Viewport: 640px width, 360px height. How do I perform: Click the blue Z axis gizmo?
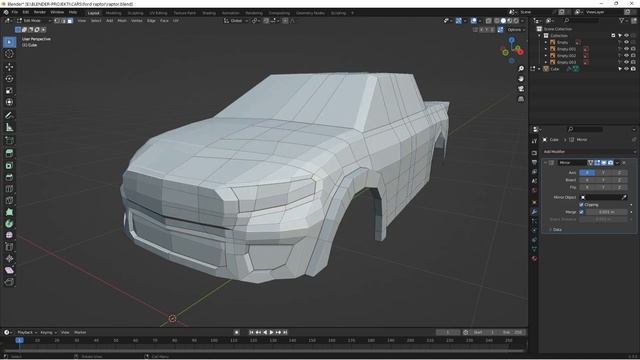512,40
